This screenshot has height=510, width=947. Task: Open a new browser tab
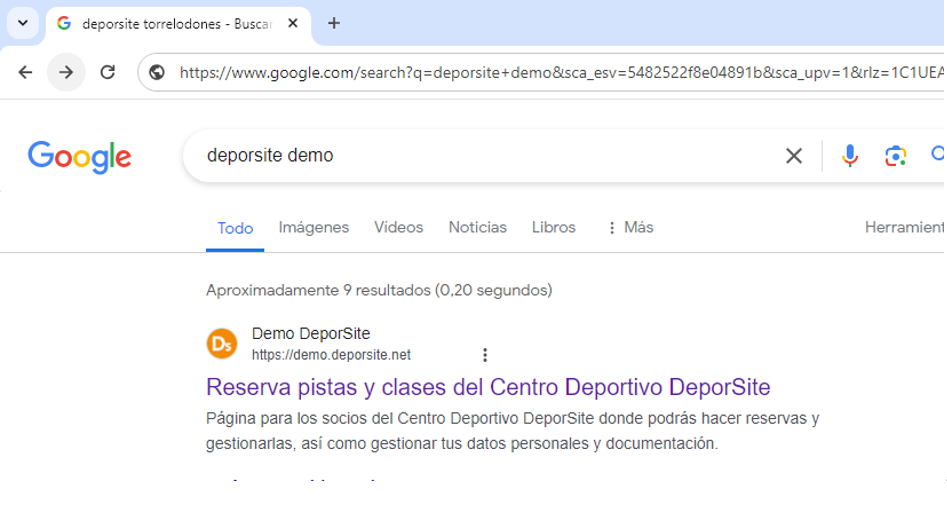pos(333,24)
